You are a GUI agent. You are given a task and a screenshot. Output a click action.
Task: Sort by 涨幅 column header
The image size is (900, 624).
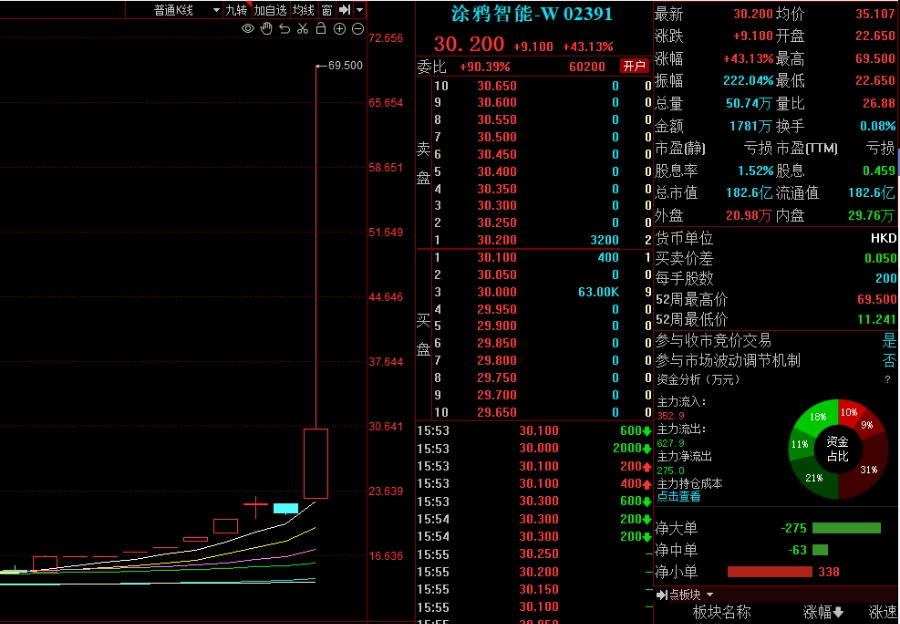tap(824, 612)
